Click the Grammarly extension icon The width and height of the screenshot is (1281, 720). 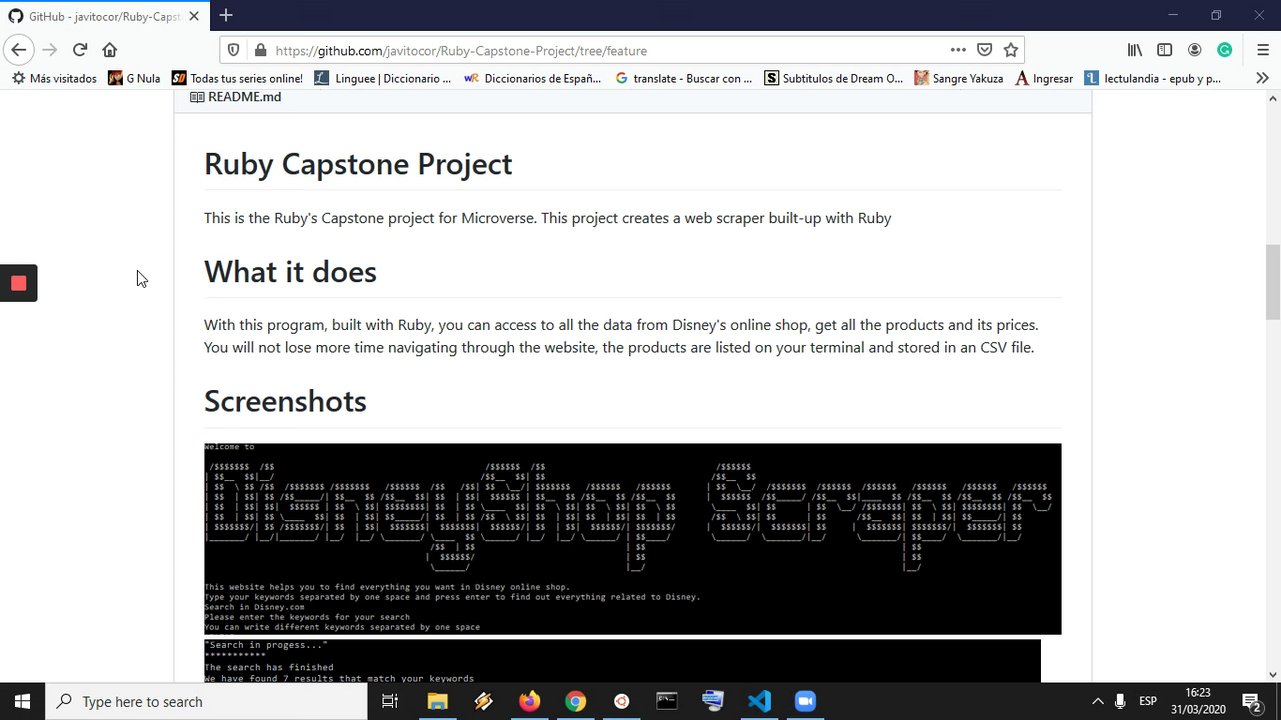click(x=1225, y=50)
